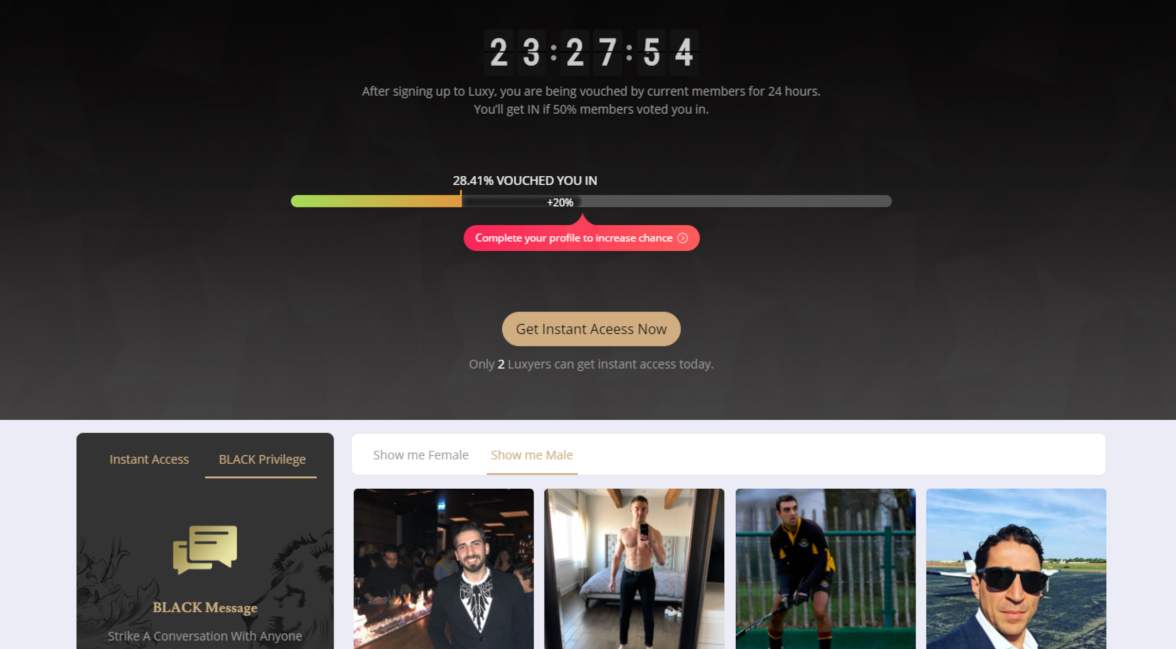Click the +20% marker on the progress bar
Viewport: 1176px width, 649px height.
(x=560, y=202)
